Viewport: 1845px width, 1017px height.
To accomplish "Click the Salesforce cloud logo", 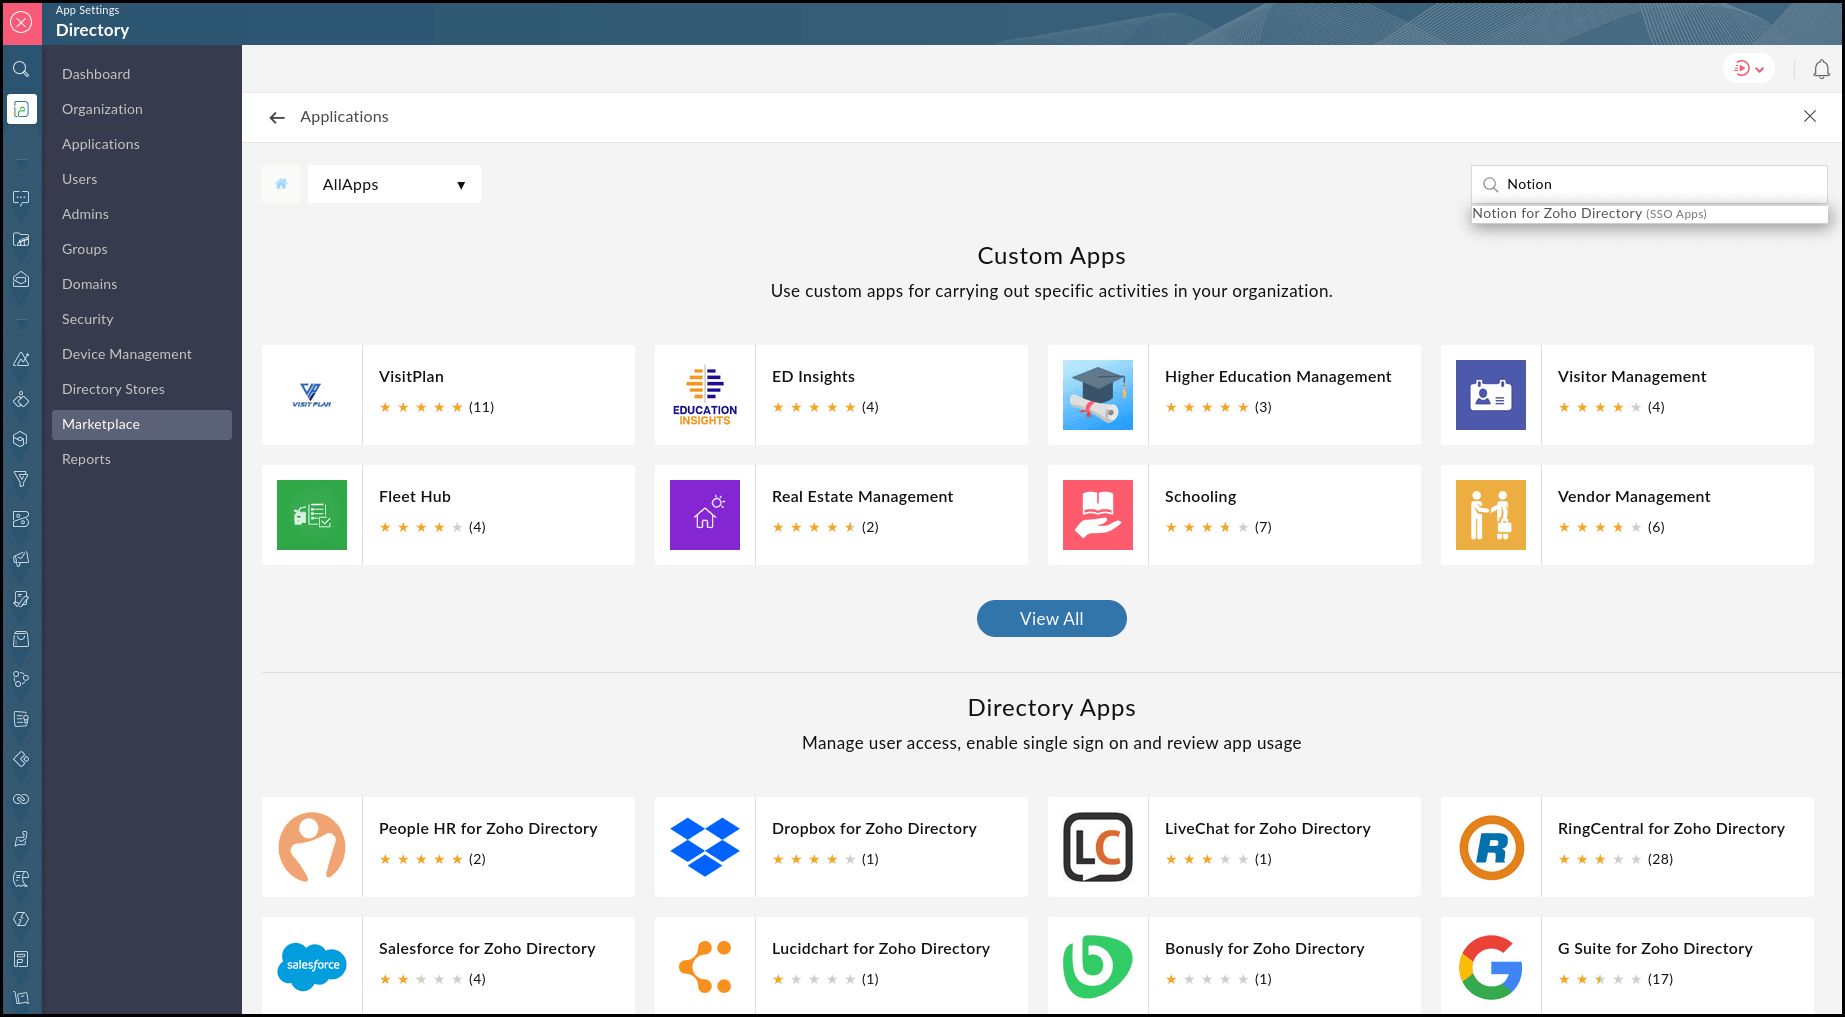I will coord(312,966).
